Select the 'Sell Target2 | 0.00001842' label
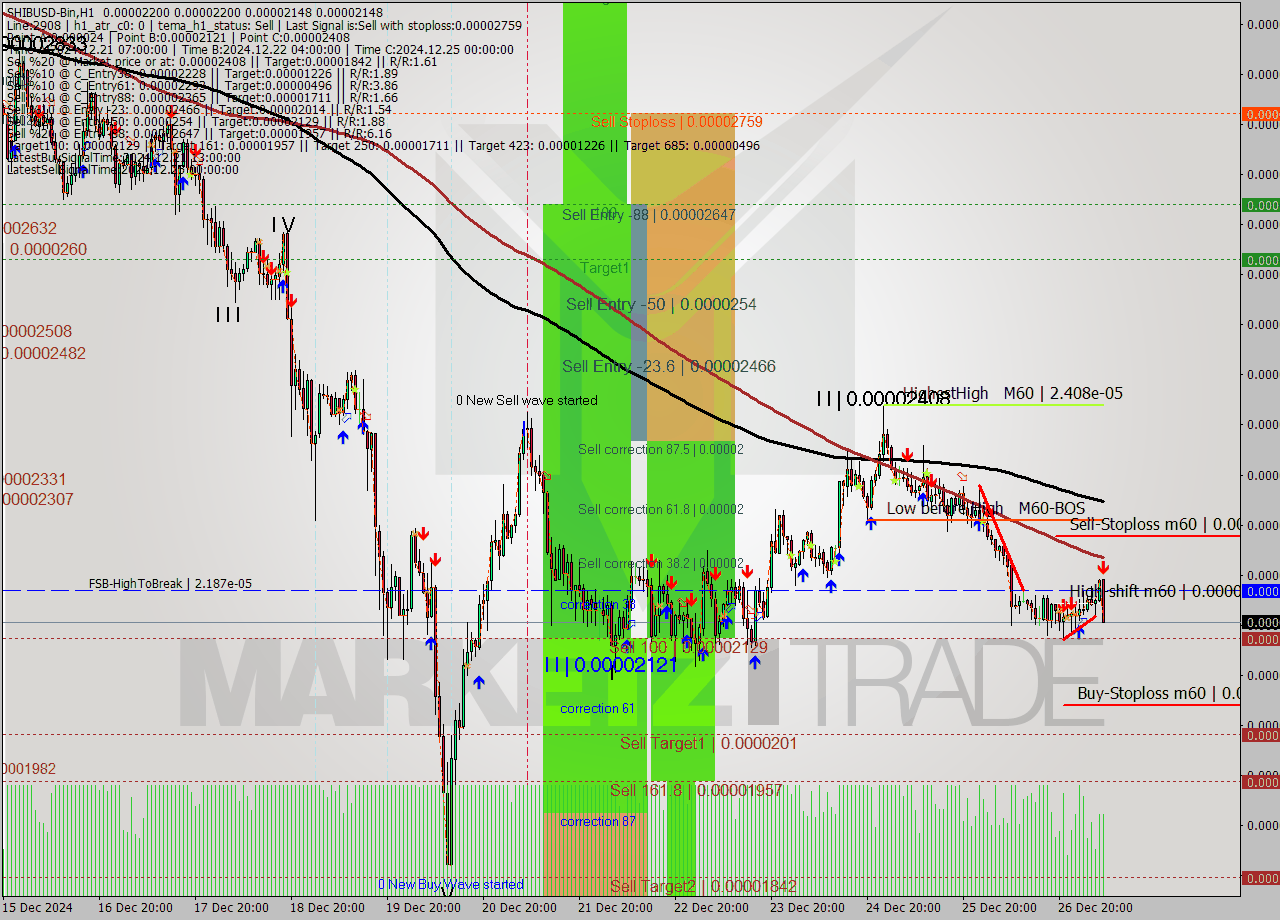This screenshot has height=920, width=1280. [703, 887]
